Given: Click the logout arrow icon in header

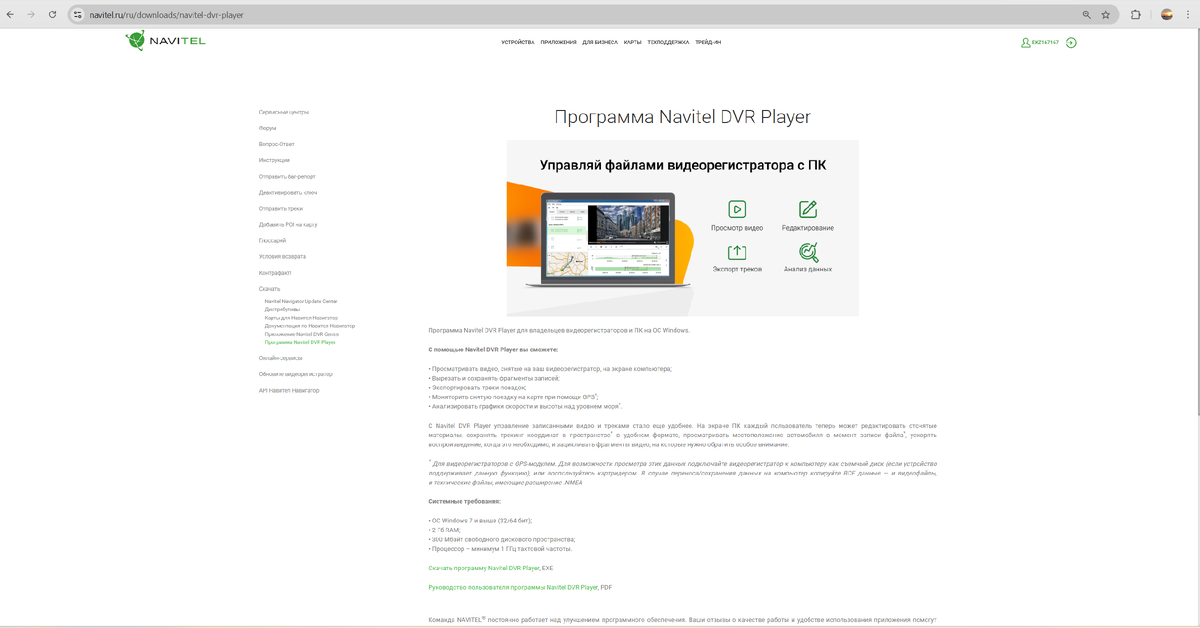Looking at the screenshot, I should [1071, 43].
